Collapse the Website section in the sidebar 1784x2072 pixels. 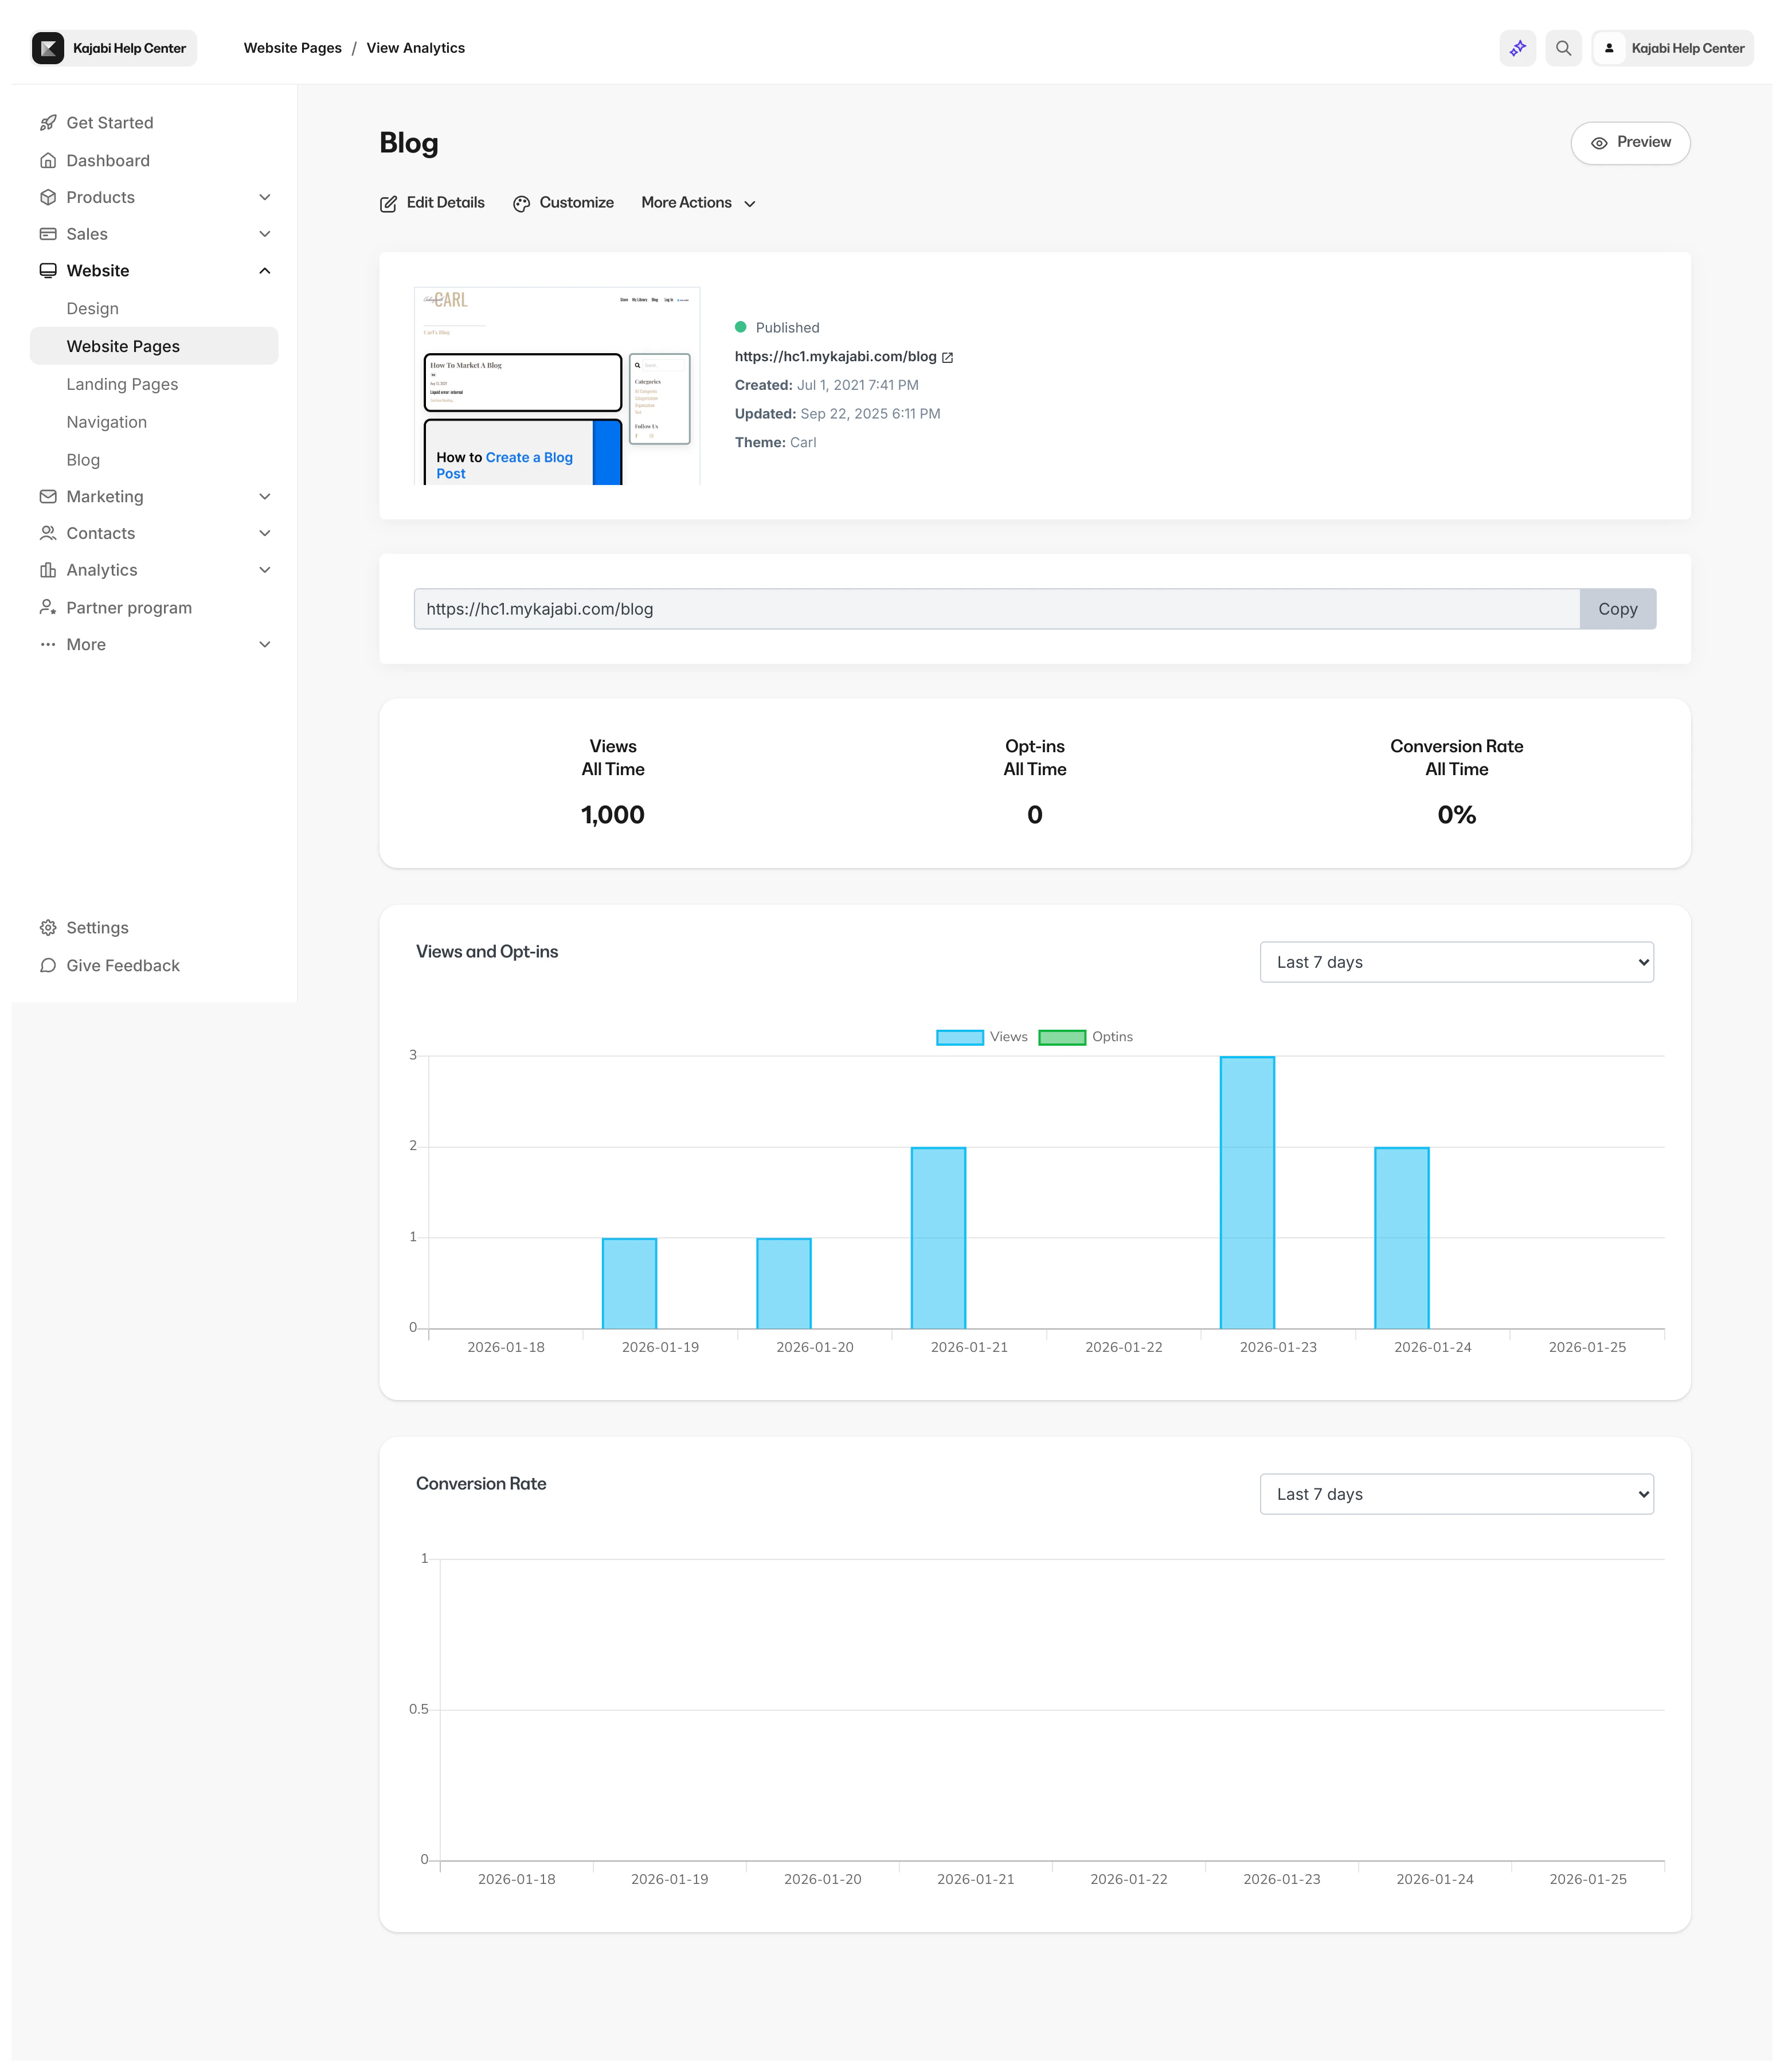264,270
